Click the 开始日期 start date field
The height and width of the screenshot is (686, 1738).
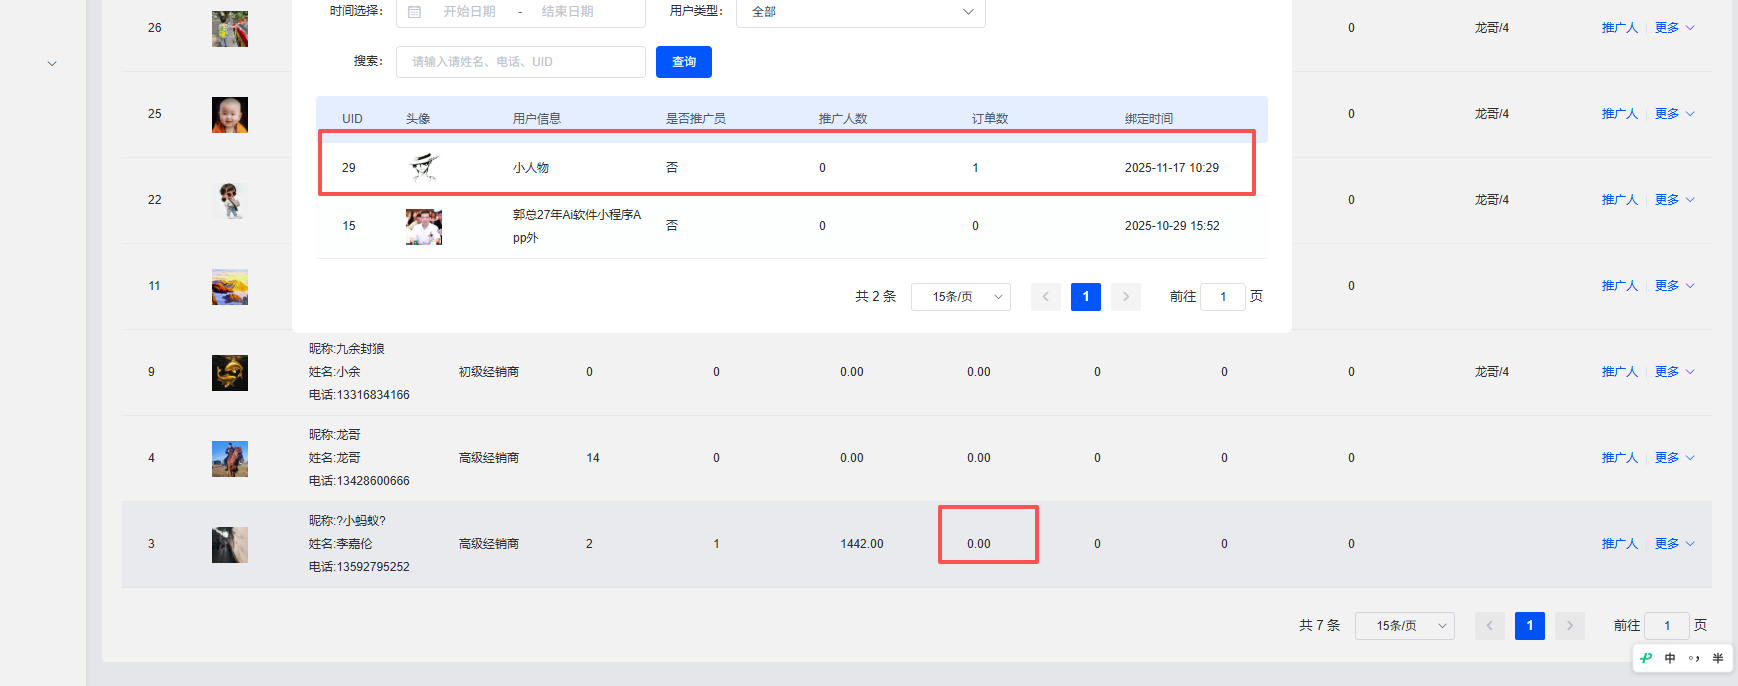pos(469,12)
